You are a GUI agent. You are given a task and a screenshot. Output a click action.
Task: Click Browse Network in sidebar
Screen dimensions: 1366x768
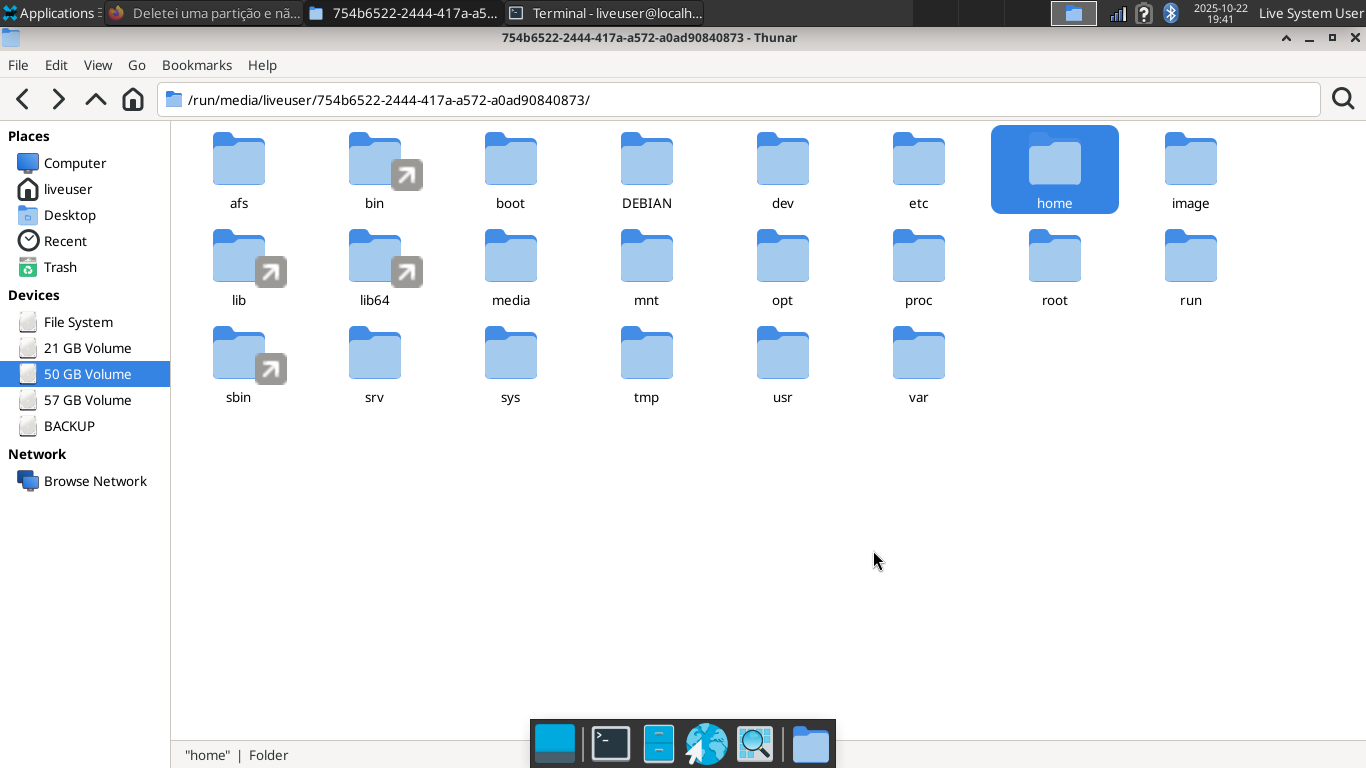95,481
